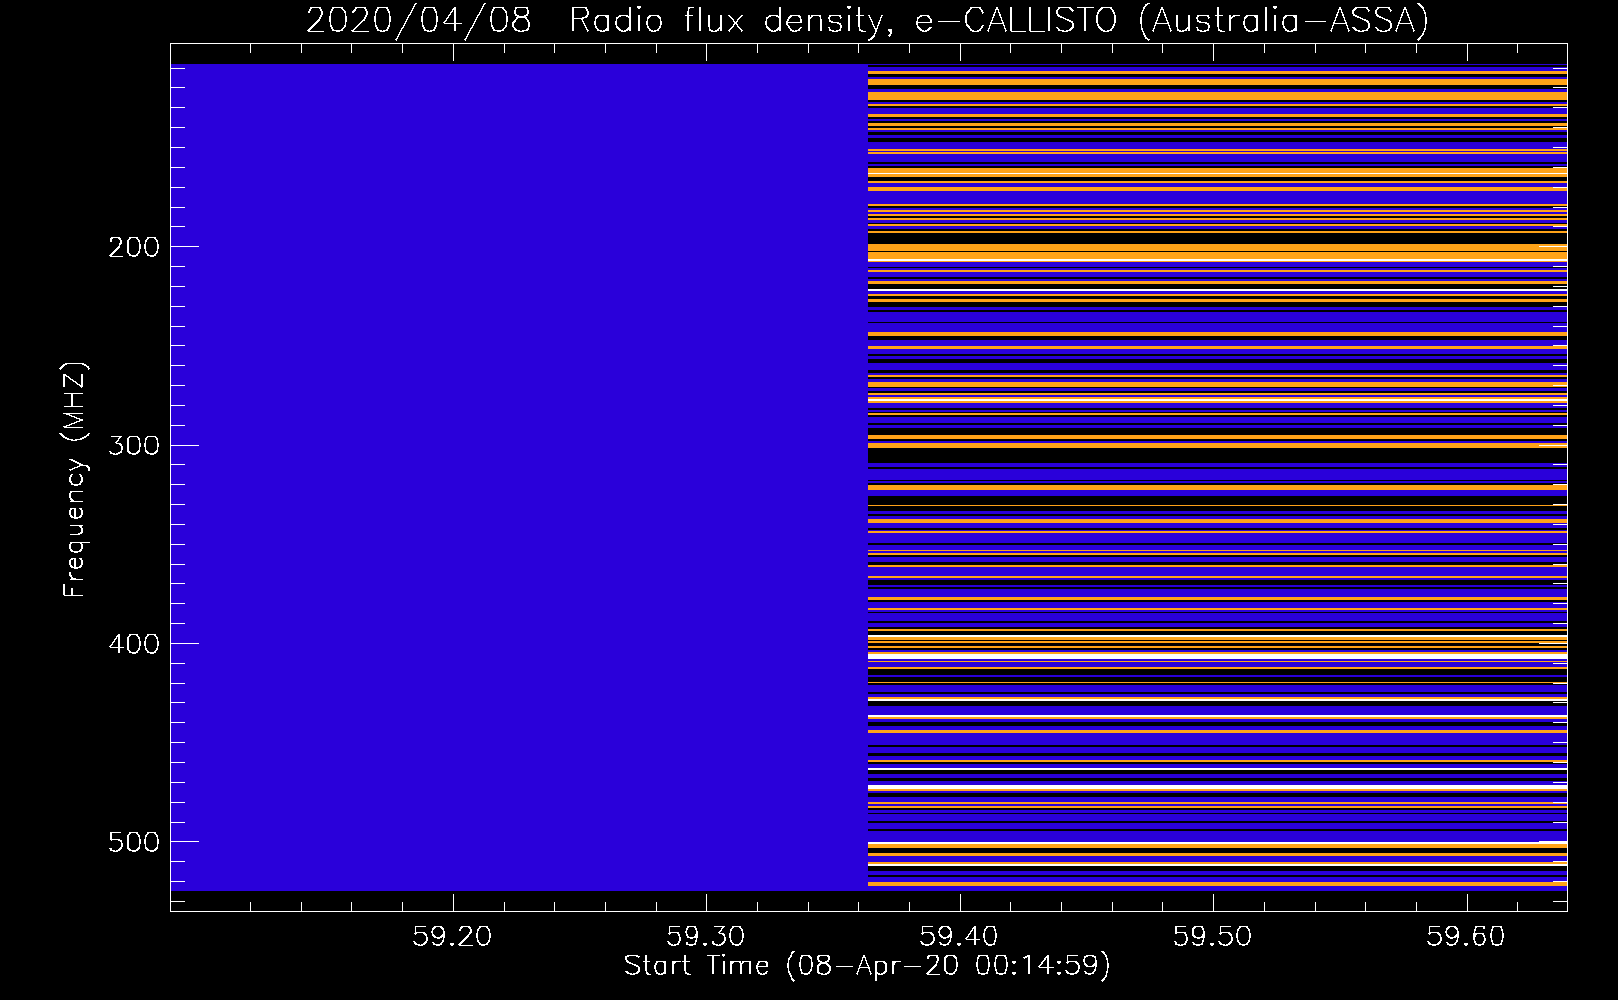This screenshot has width=1618, height=1000.
Task: Click the 'Start Time (08-Apr-20 00:14:59)' label
Action: coord(867,966)
